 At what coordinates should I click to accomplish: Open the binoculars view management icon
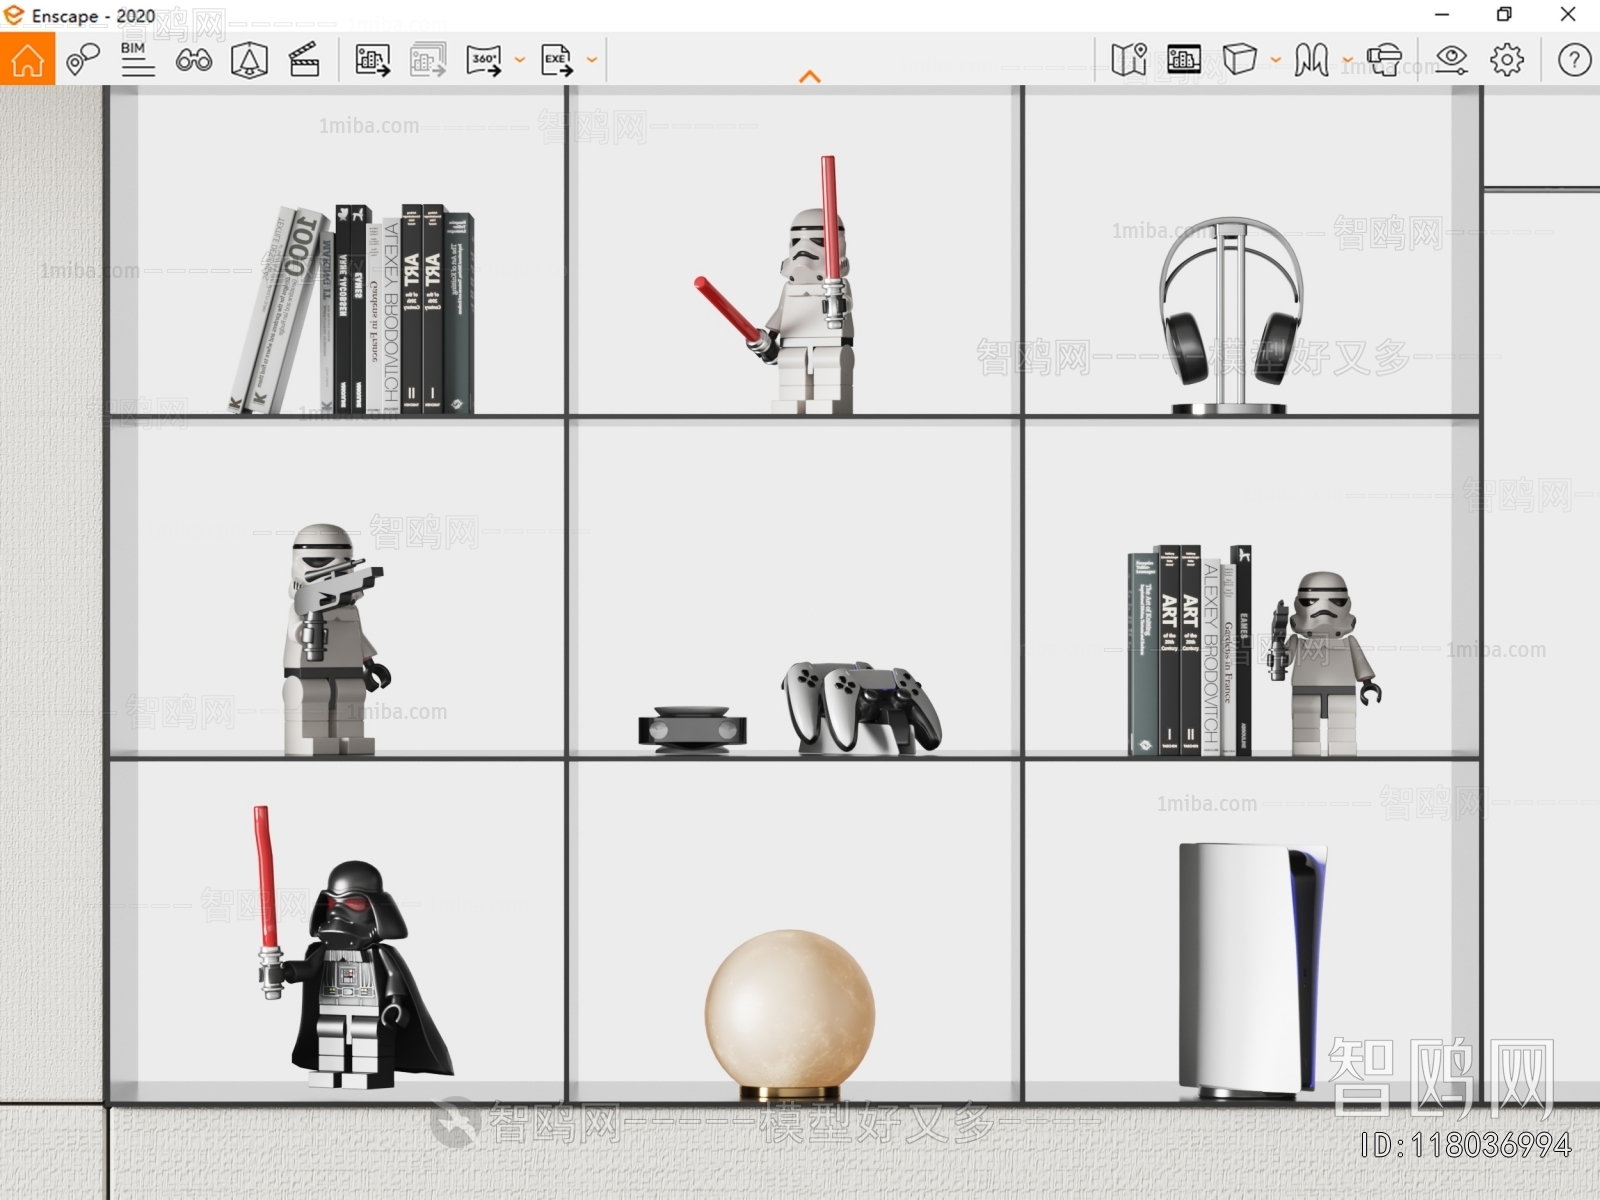pyautogui.click(x=193, y=60)
